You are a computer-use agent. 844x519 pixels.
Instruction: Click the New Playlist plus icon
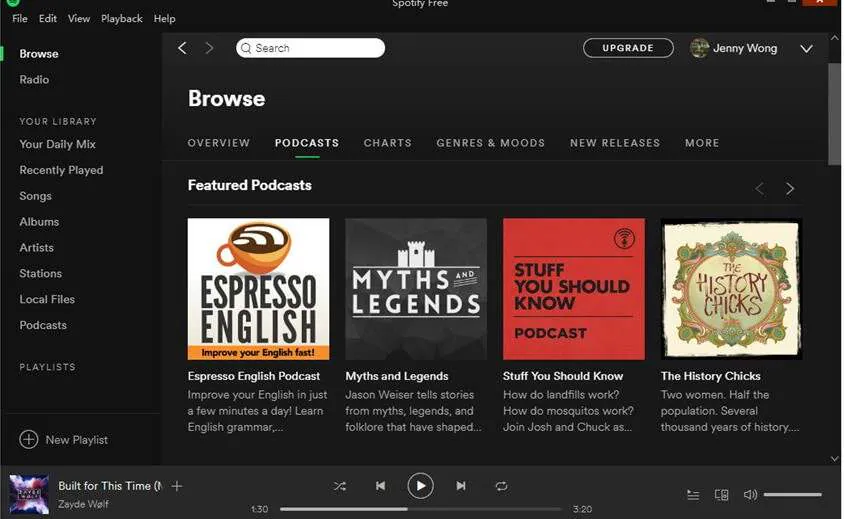29,439
